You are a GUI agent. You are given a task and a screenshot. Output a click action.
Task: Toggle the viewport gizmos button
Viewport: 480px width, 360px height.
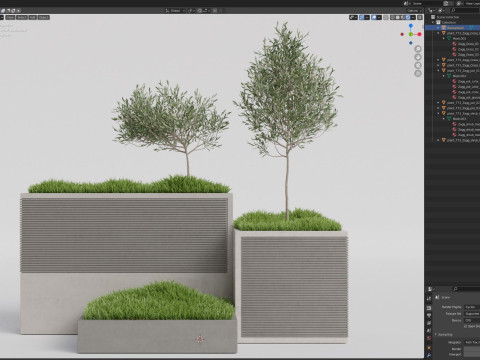coord(361,17)
